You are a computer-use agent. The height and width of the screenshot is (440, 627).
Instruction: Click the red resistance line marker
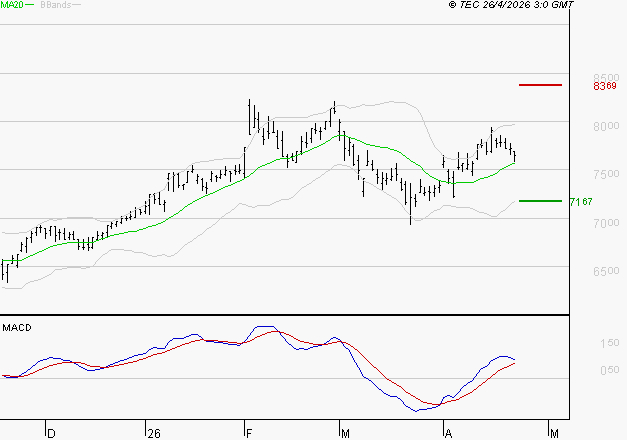coord(540,85)
